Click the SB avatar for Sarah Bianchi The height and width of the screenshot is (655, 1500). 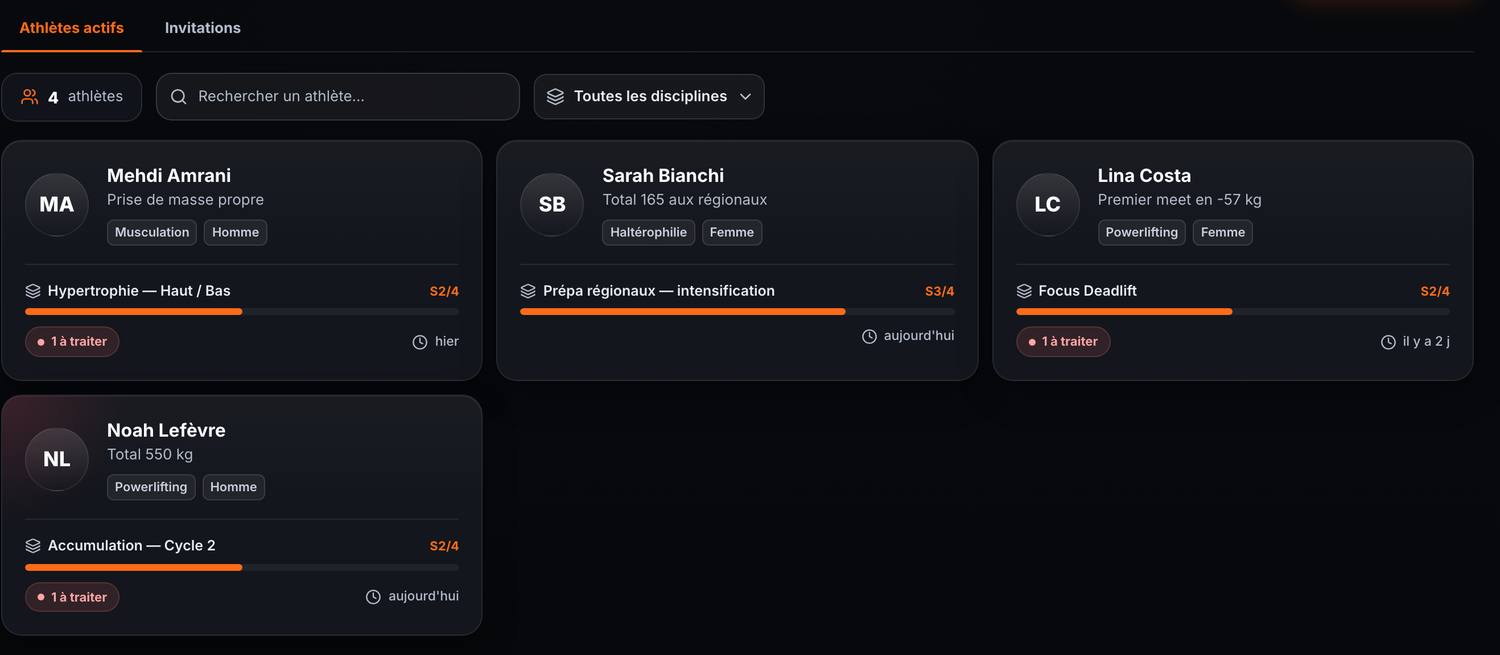point(552,204)
